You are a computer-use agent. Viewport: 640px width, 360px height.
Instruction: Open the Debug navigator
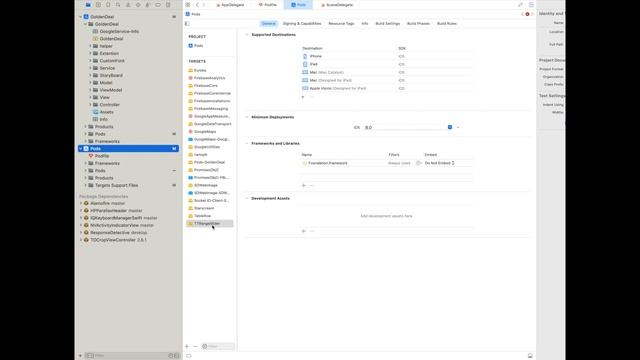point(148,5)
